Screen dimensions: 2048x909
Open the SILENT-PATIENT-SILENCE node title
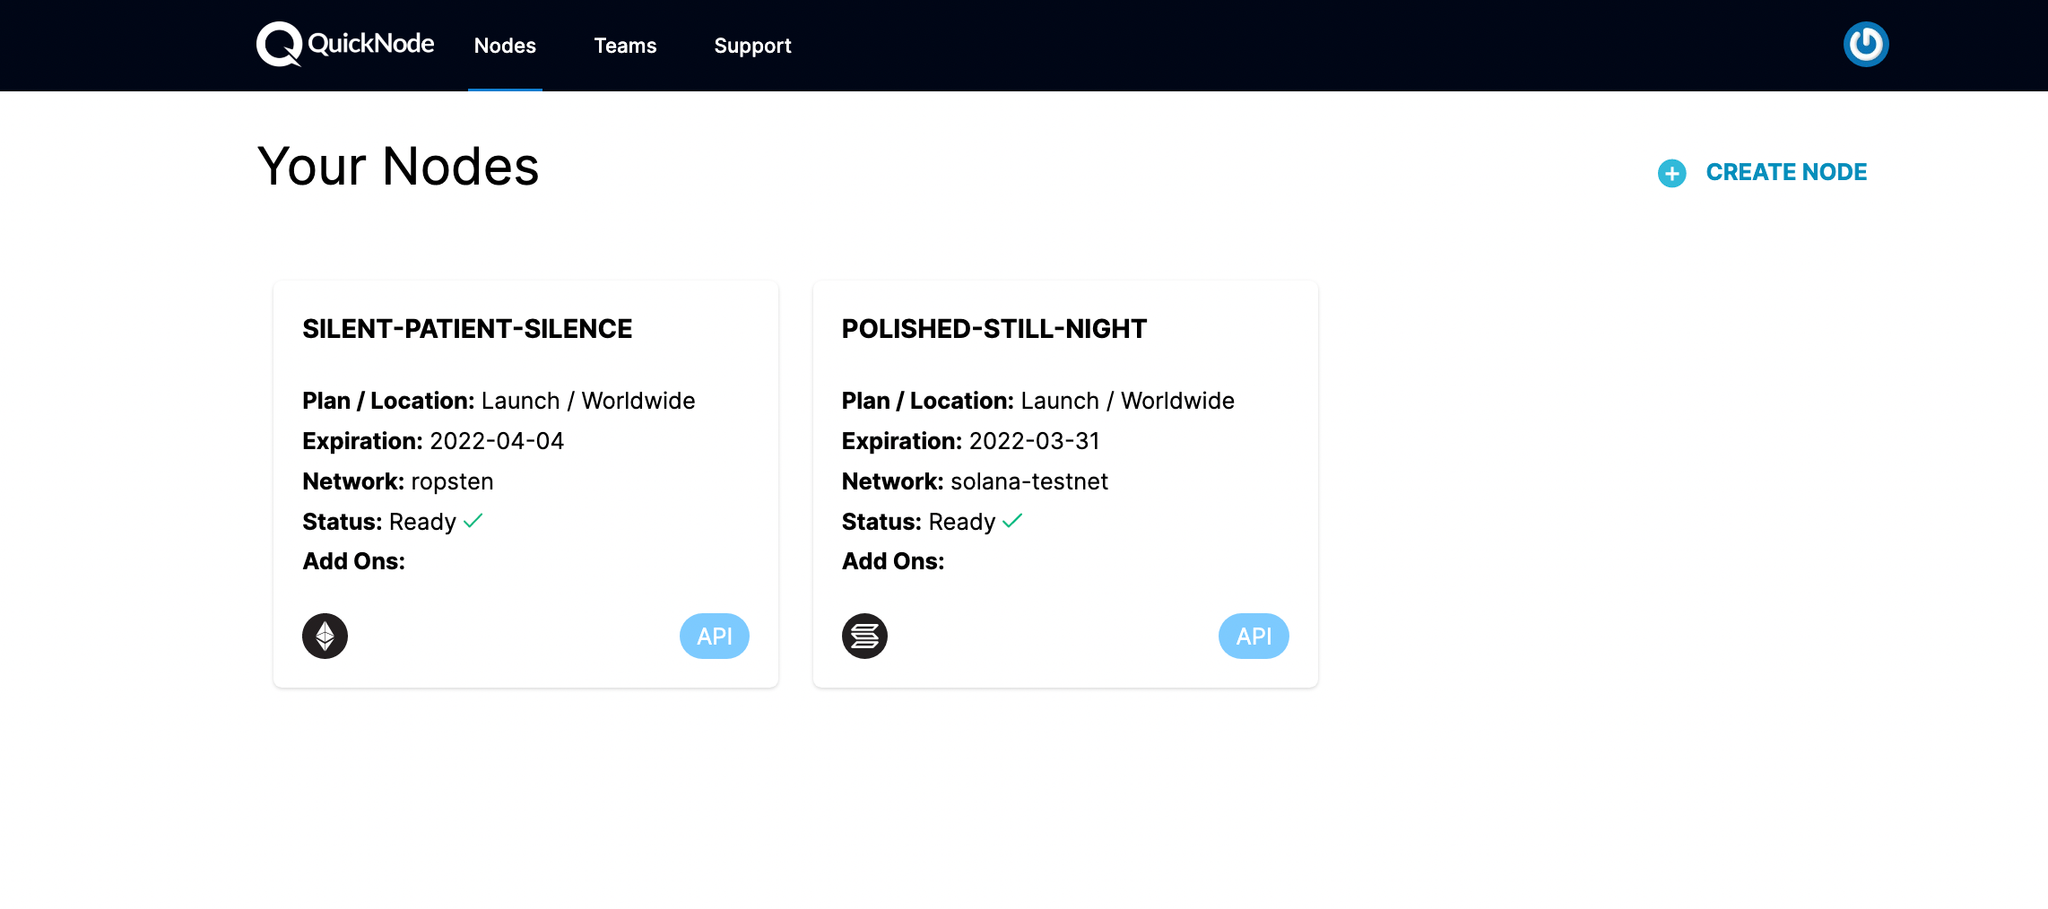[x=467, y=329]
